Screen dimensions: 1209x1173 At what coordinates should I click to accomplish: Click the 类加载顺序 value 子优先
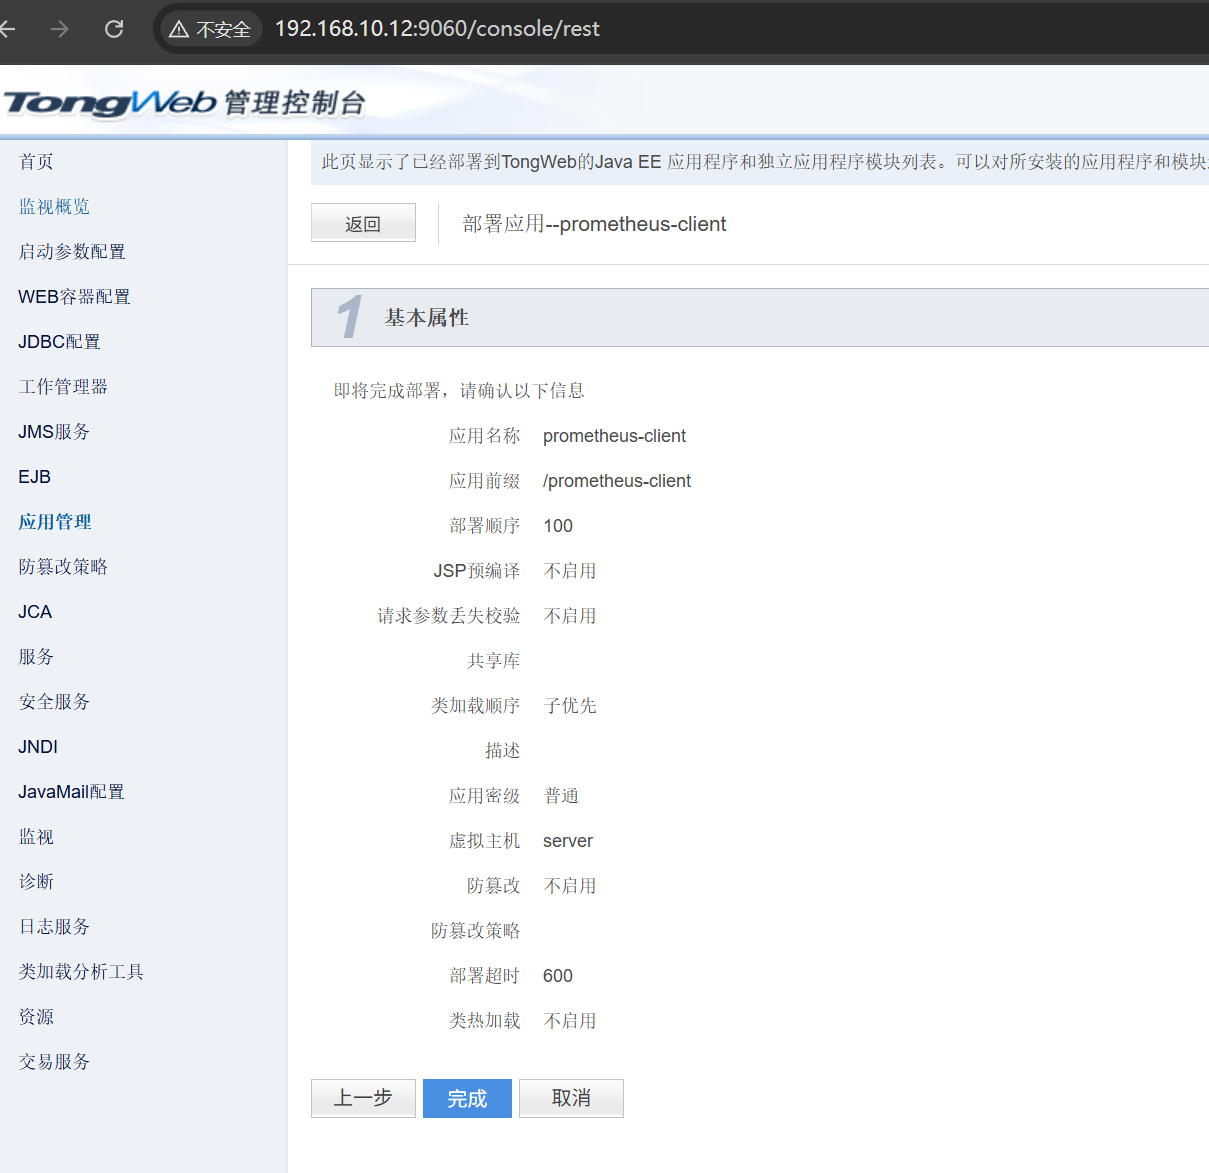click(x=570, y=706)
